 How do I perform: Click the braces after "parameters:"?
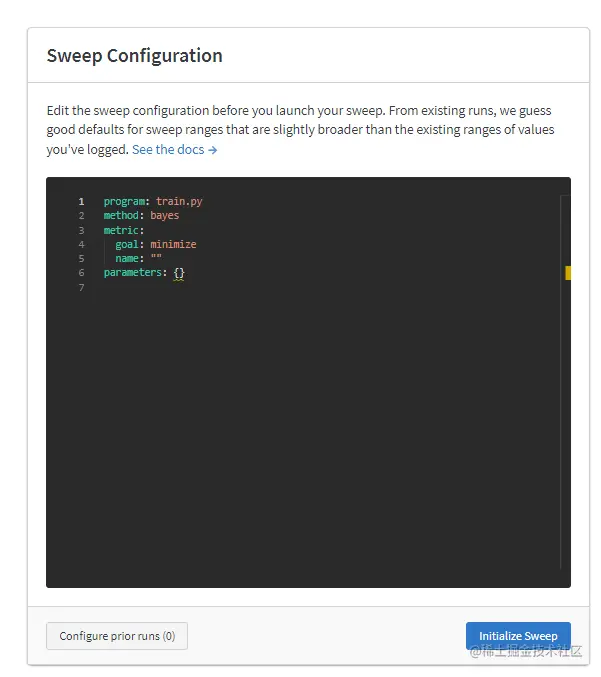[x=179, y=273]
